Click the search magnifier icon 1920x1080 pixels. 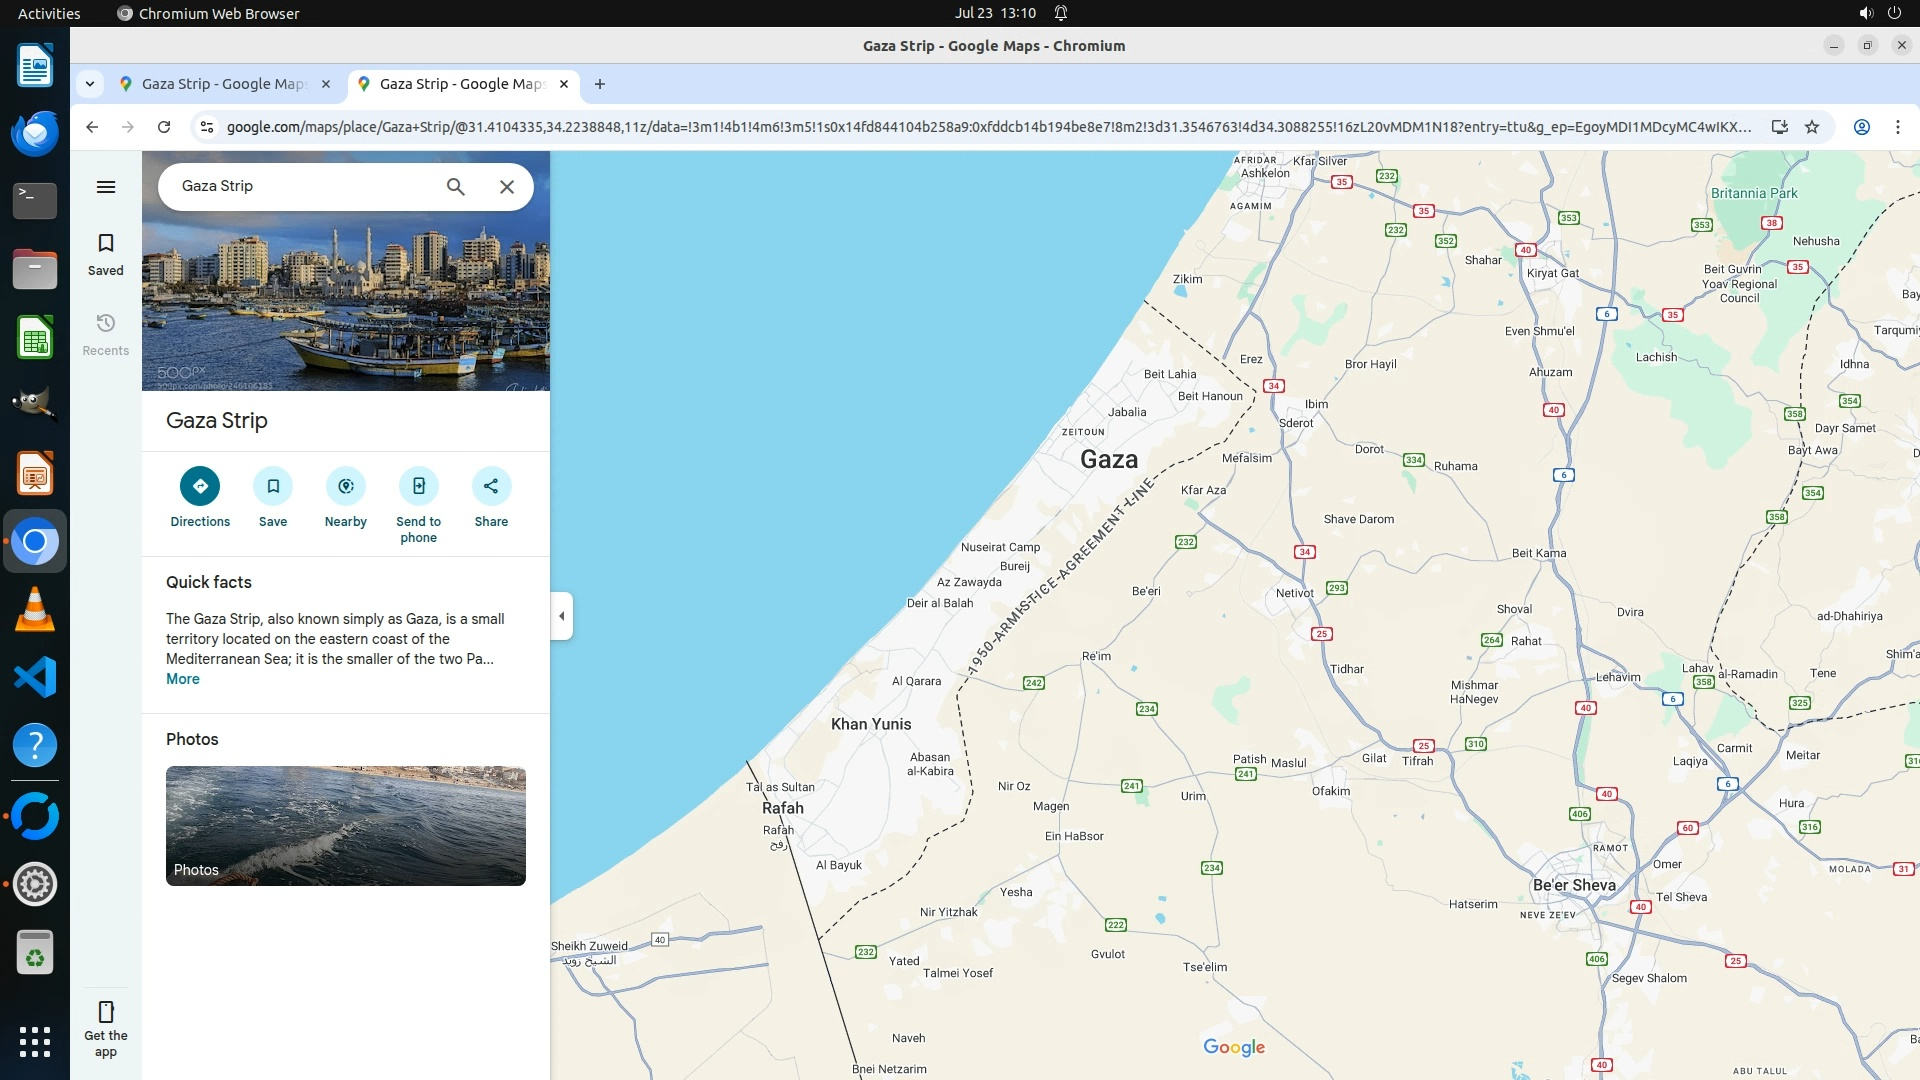point(456,187)
